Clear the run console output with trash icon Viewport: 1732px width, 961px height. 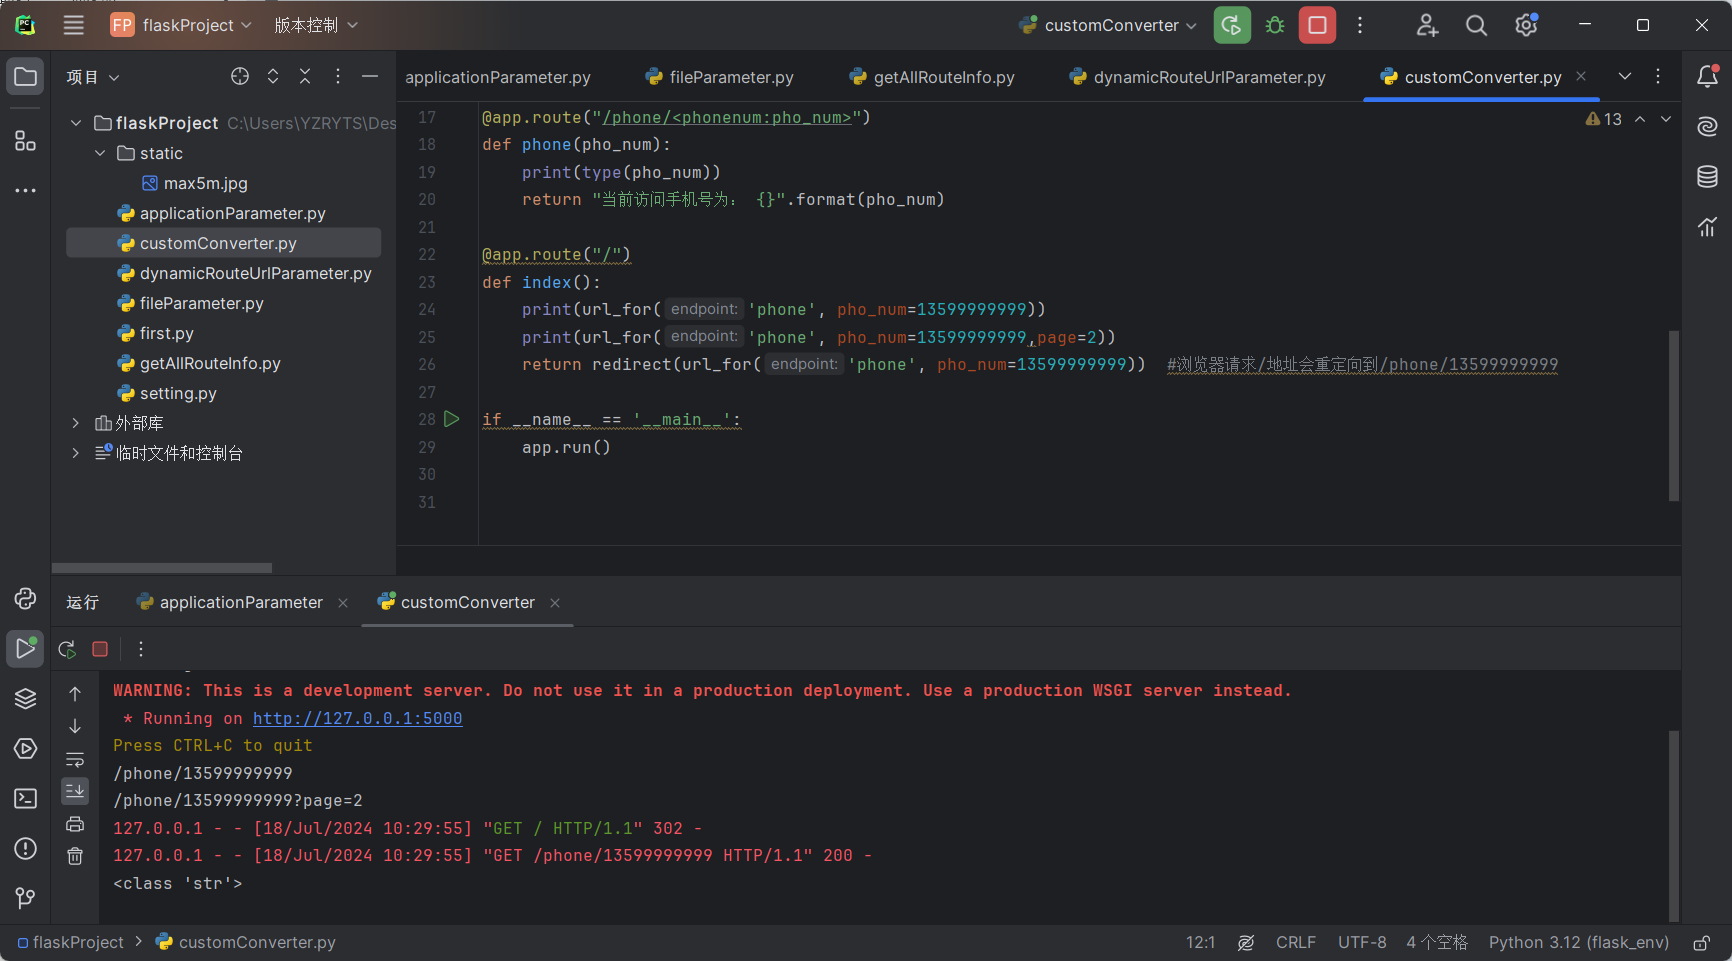75,856
